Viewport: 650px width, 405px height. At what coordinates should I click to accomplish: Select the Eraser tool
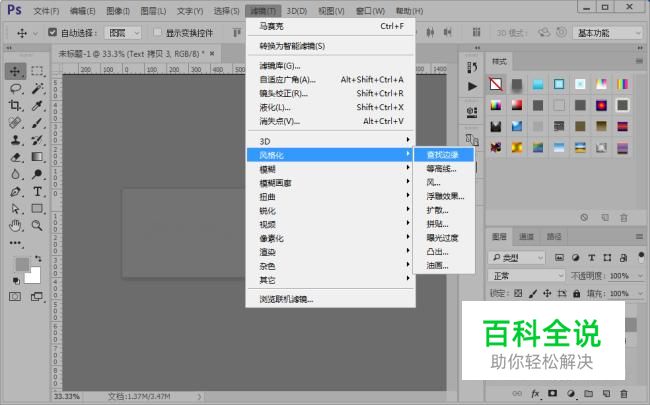(15, 157)
